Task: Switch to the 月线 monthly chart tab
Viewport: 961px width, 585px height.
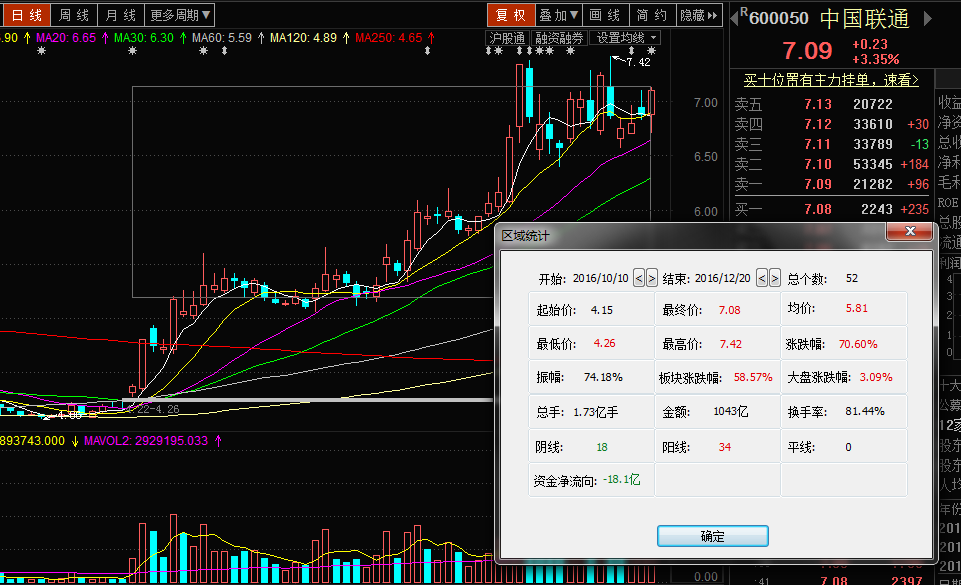Action: tap(121, 15)
